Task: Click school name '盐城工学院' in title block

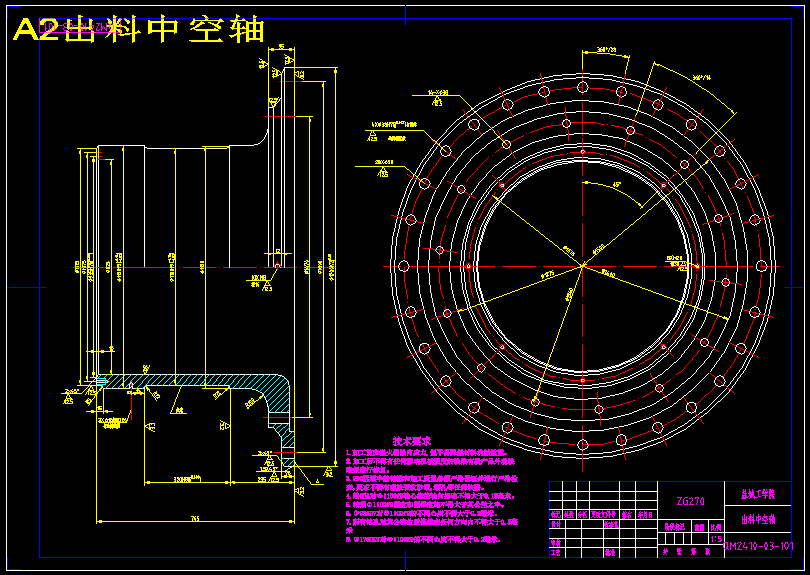Action: pyautogui.click(x=758, y=494)
